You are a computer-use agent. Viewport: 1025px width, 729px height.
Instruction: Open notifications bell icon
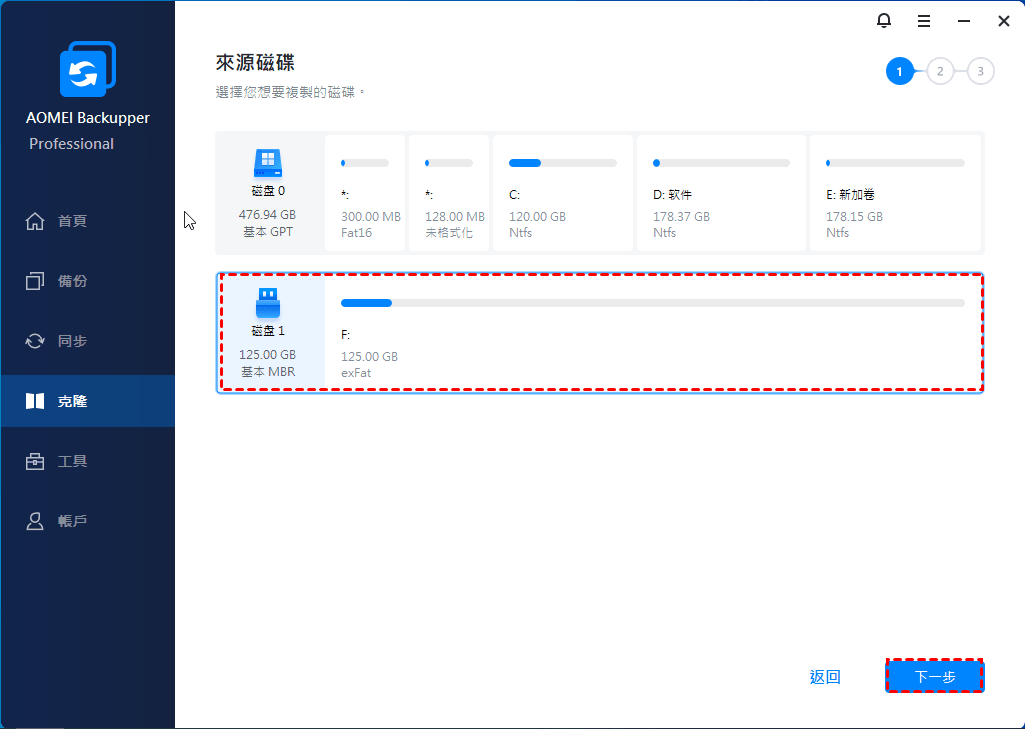pos(884,21)
